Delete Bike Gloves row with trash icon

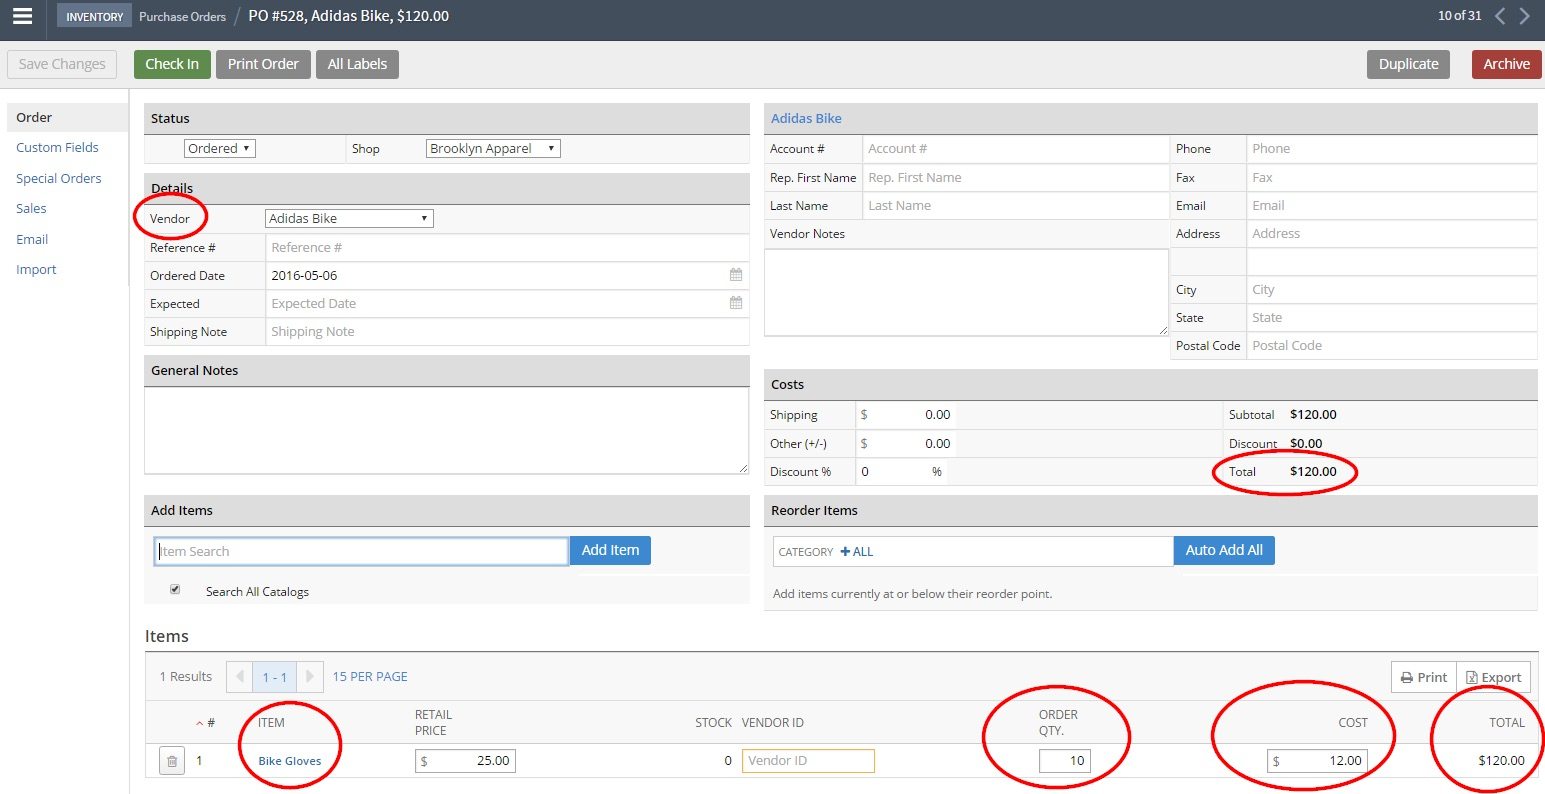coord(172,761)
